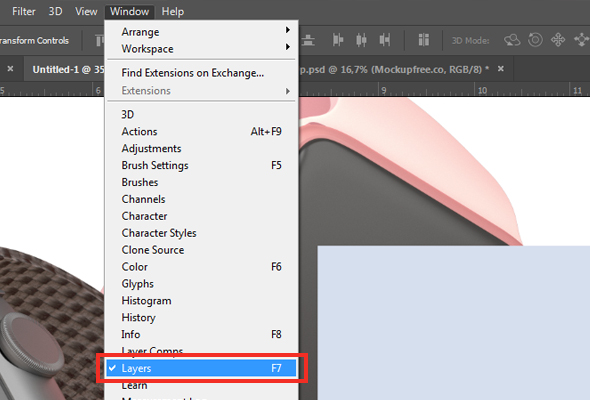Click the auto-align layers icon
The image size is (590, 400).
(424, 40)
